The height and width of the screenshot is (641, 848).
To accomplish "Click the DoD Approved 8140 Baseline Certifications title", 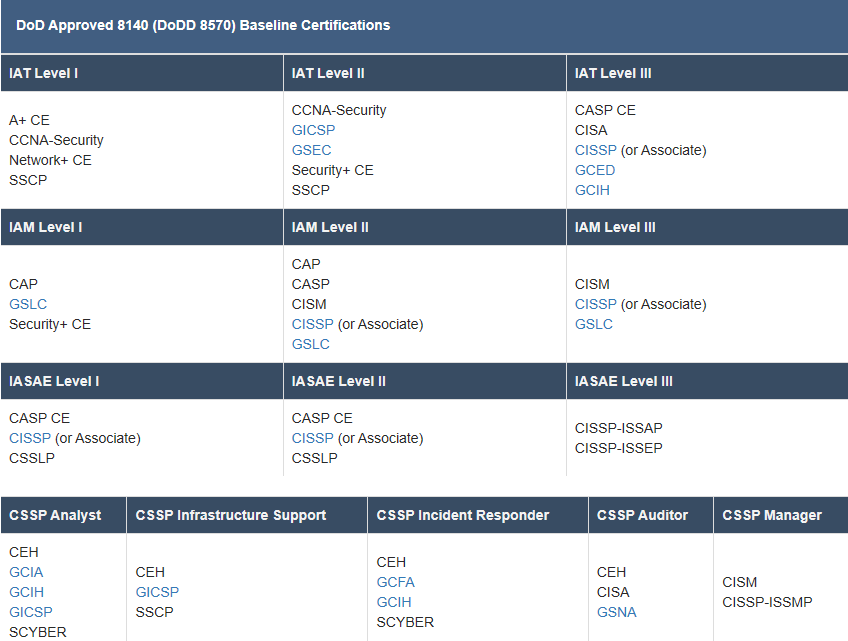I will tap(203, 25).
